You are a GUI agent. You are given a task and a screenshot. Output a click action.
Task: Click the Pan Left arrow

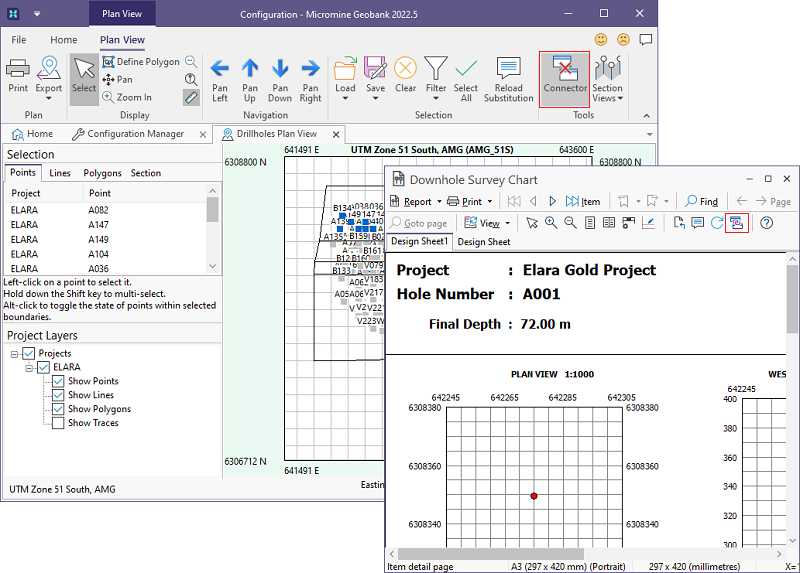pyautogui.click(x=220, y=79)
